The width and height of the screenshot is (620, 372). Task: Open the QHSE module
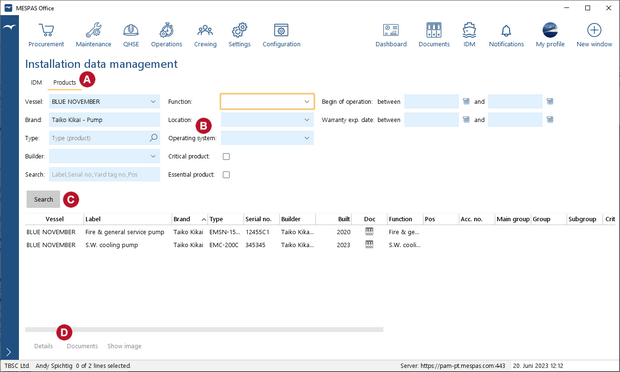click(x=131, y=35)
